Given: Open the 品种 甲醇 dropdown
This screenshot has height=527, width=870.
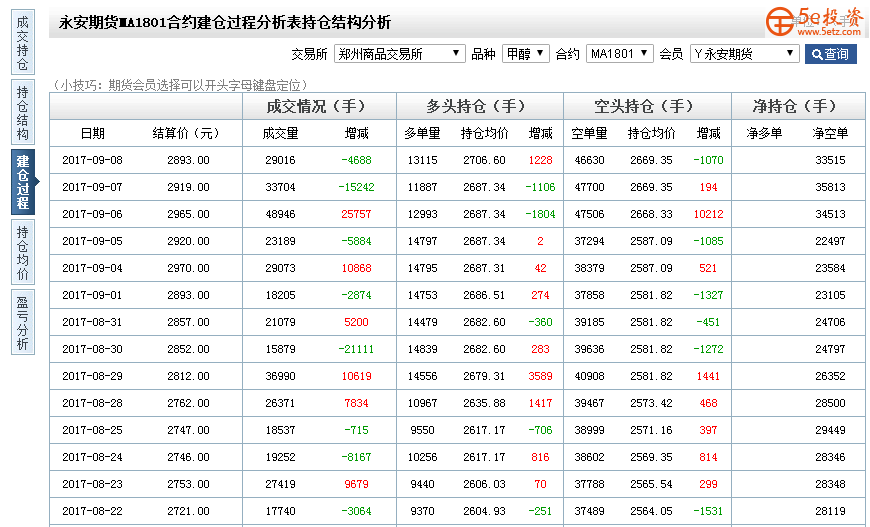Looking at the screenshot, I should [x=525, y=54].
